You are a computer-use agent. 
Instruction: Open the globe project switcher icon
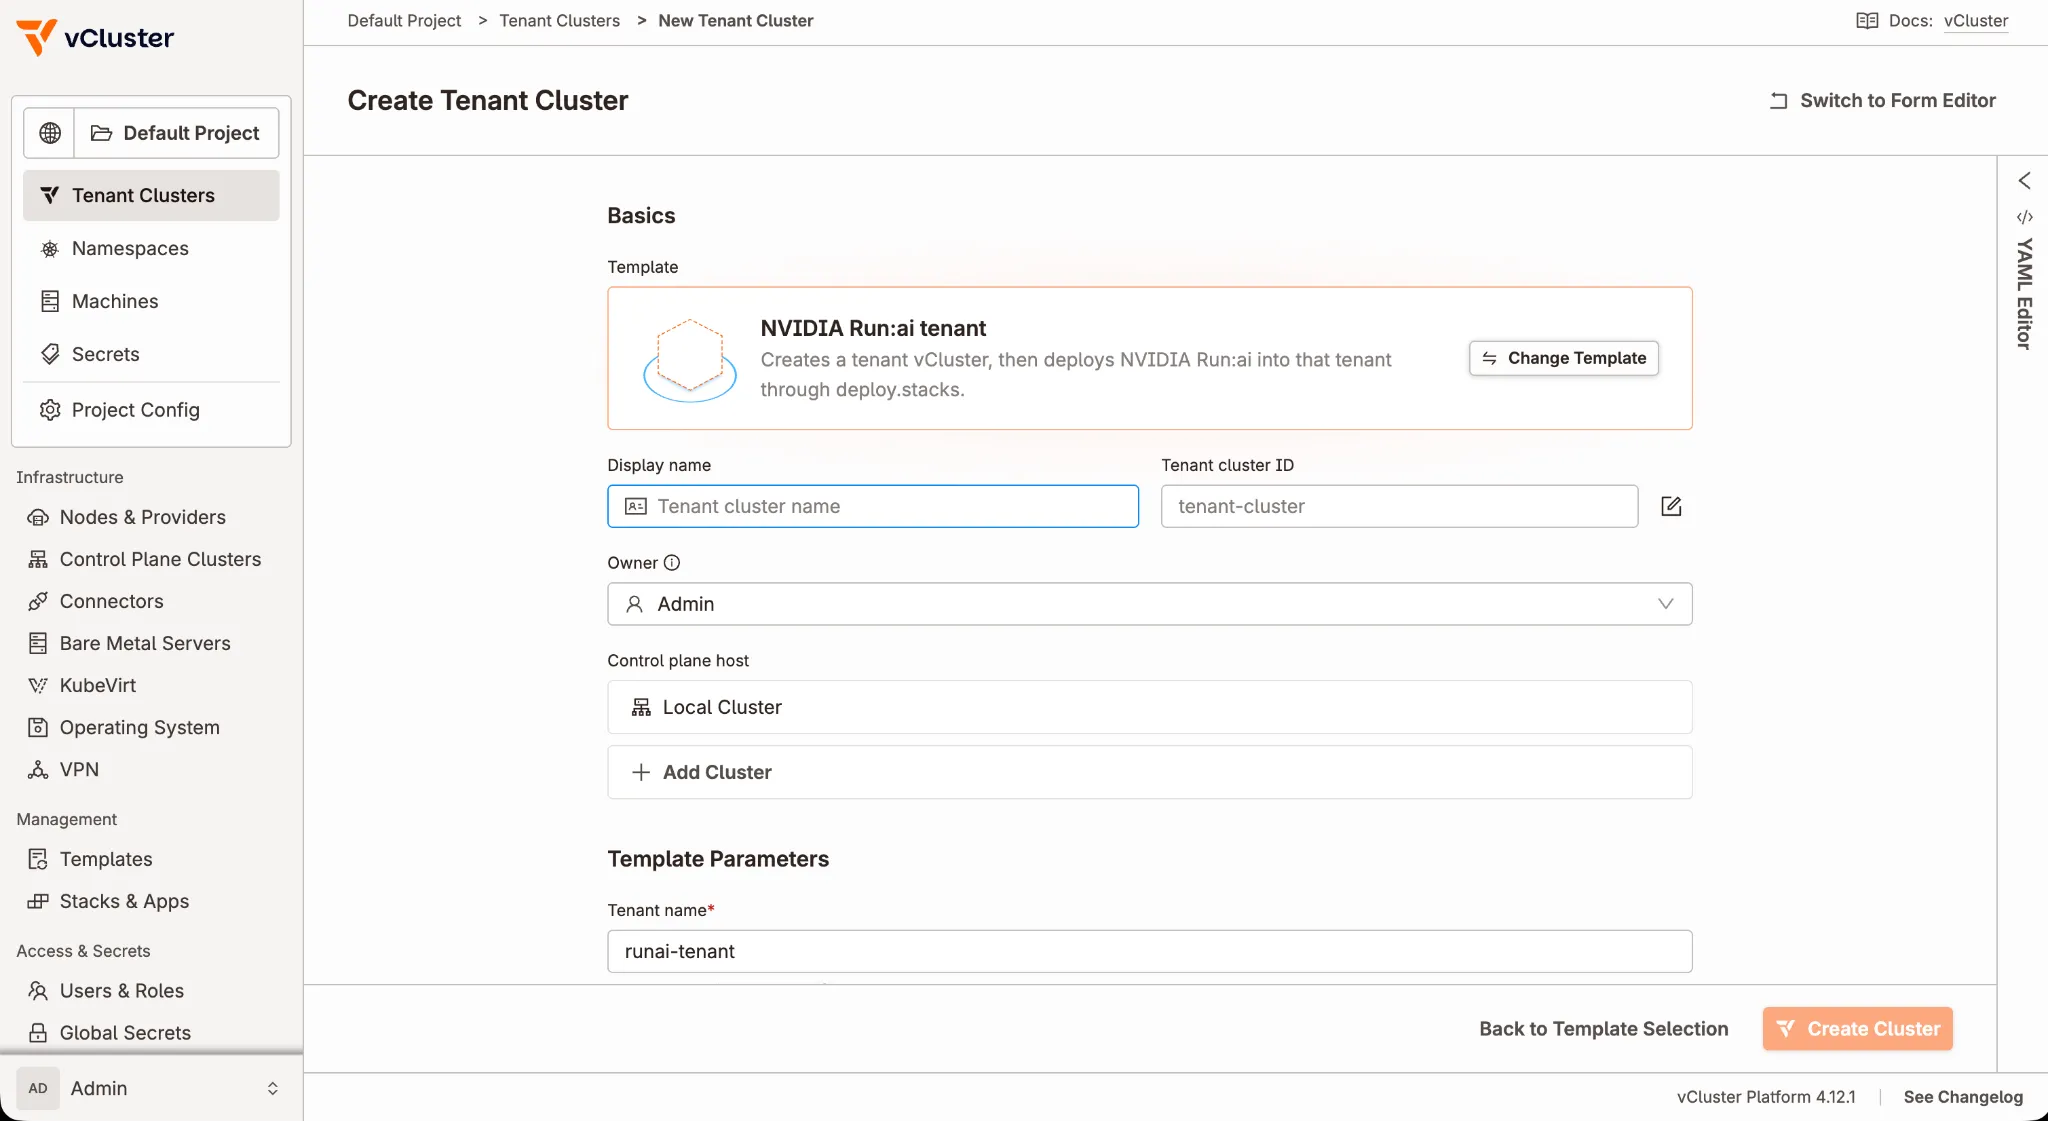pyautogui.click(x=50, y=133)
